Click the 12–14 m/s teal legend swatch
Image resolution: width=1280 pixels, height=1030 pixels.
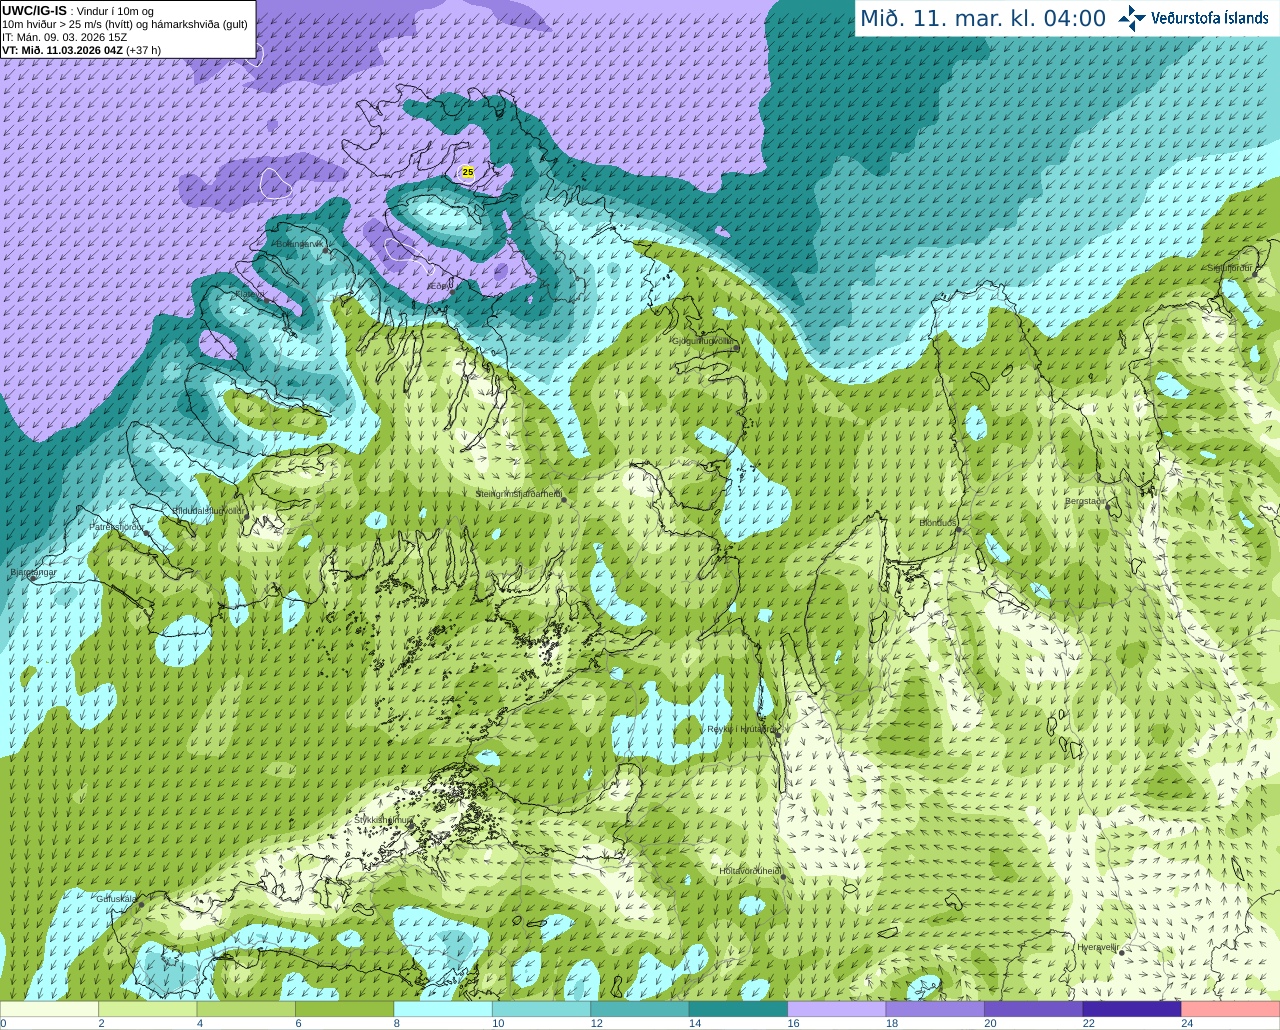(640, 1009)
